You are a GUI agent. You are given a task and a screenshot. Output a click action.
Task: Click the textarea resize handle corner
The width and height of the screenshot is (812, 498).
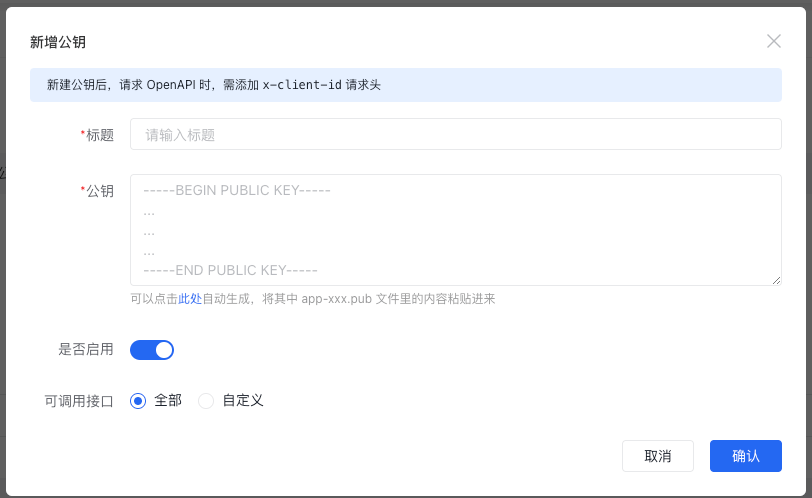pos(776,281)
